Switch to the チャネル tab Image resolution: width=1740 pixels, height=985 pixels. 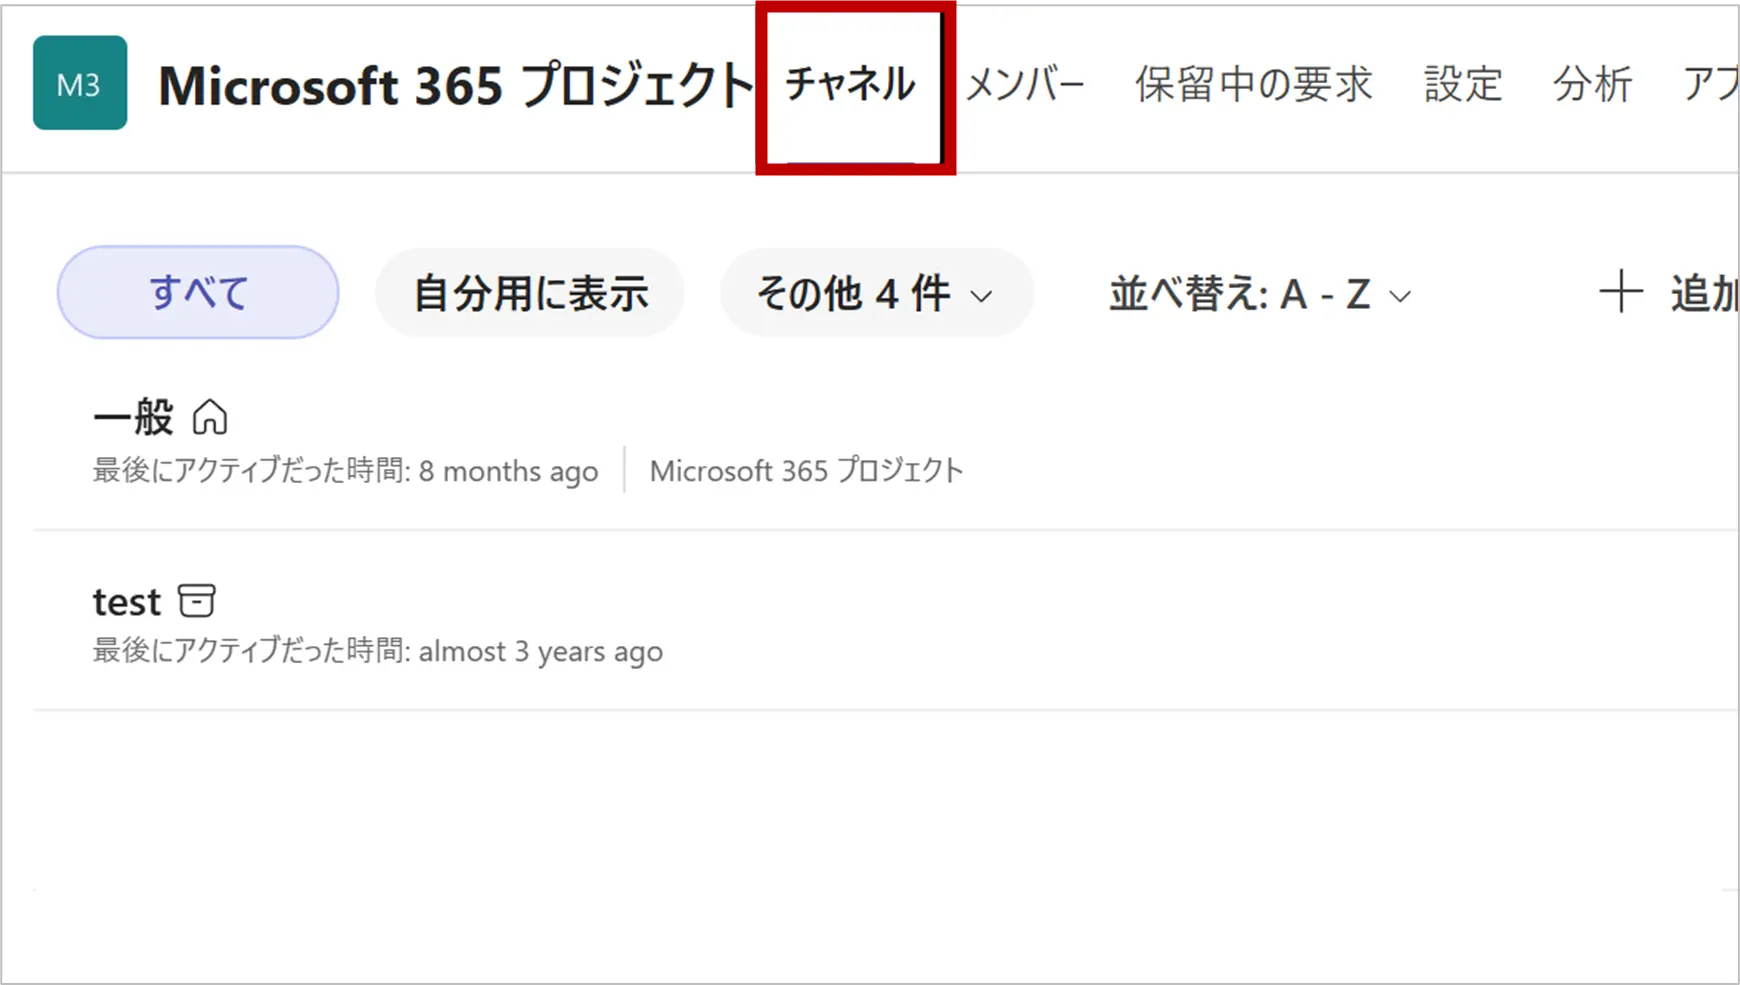850,84
